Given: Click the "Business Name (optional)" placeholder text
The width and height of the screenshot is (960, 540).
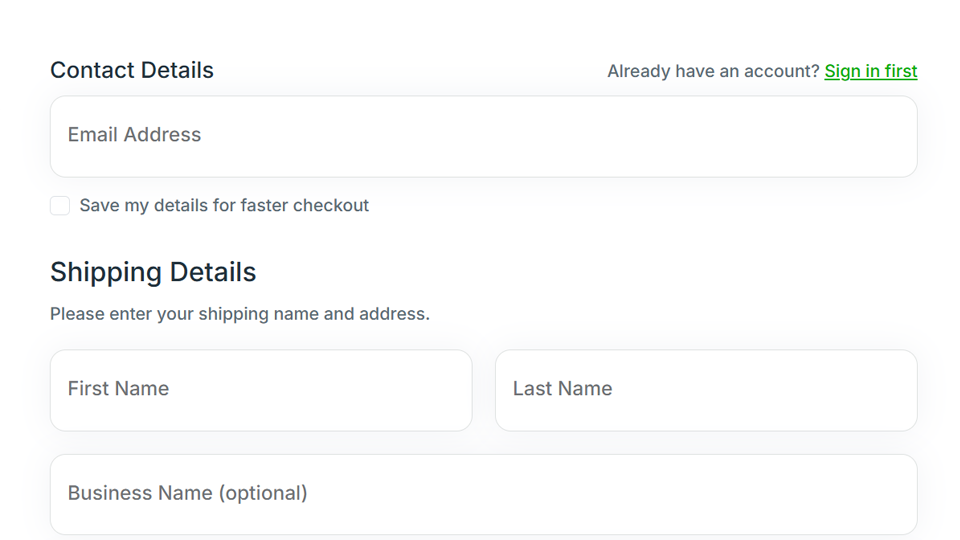Looking at the screenshot, I should pos(187,493).
